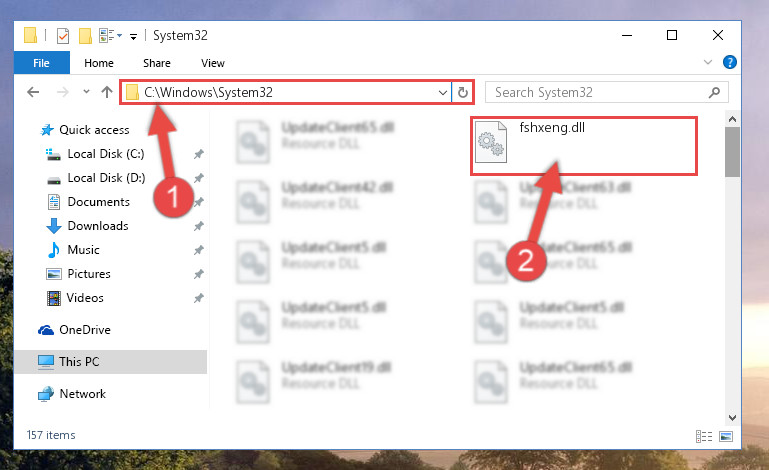The image size is (769, 470).
Task: Click the search magnifier icon
Action: 715,92
